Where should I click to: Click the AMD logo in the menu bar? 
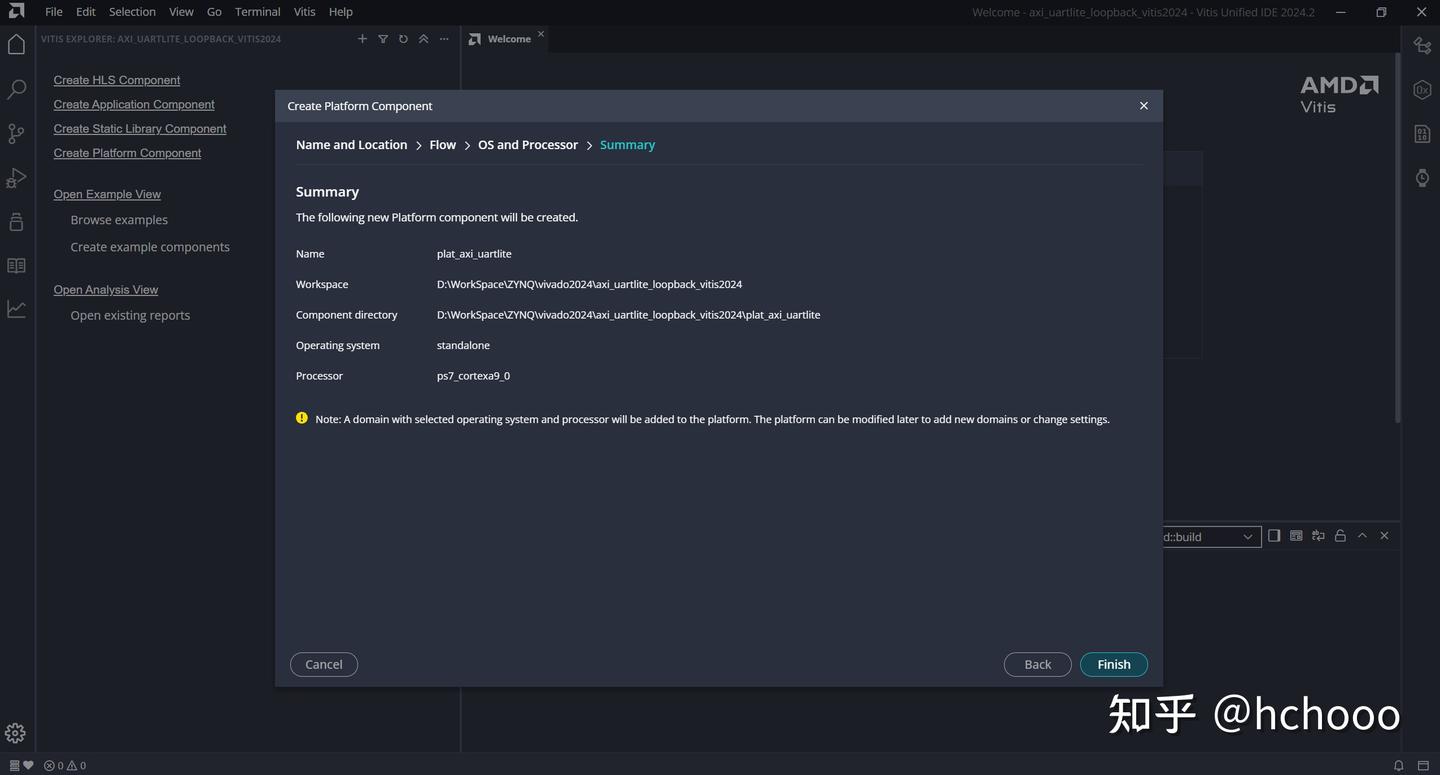point(16,11)
